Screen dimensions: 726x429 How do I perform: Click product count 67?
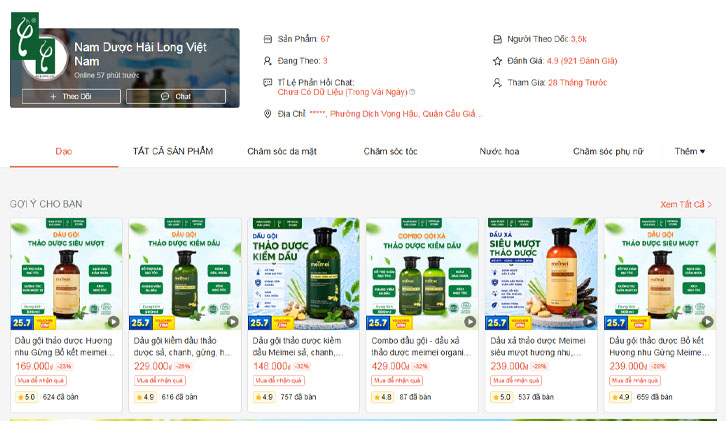click(x=325, y=39)
